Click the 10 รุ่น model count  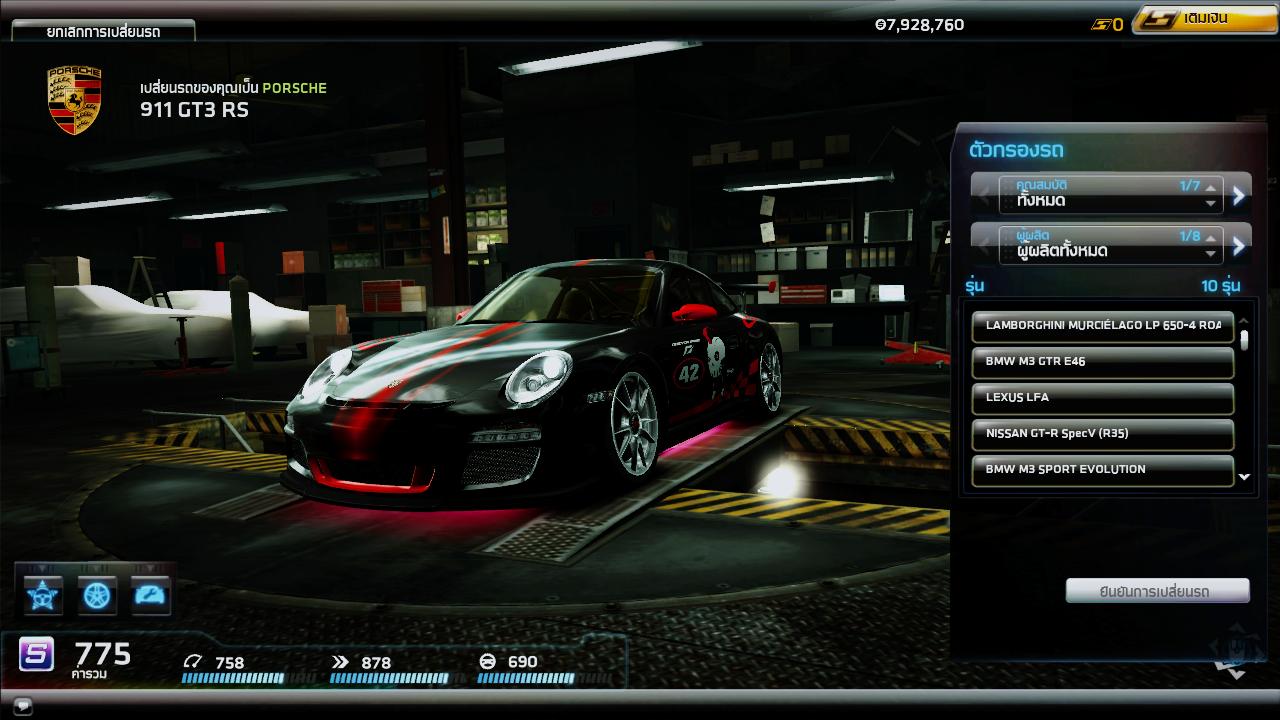[x=1221, y=286]
